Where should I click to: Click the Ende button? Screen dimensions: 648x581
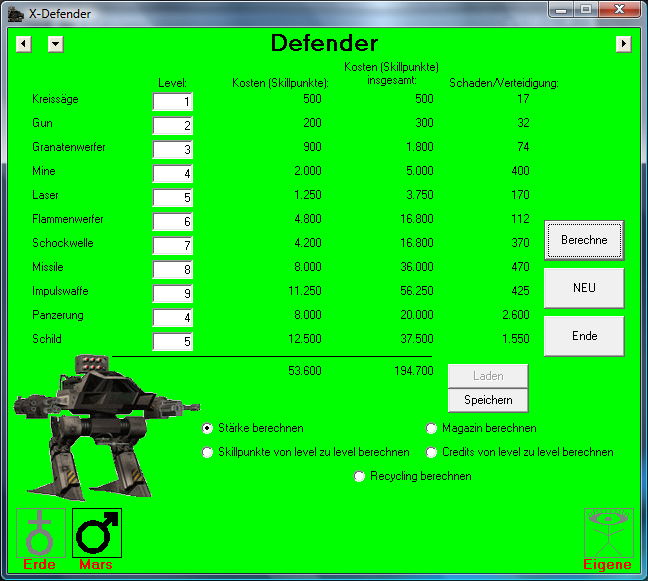pos(584,336)
